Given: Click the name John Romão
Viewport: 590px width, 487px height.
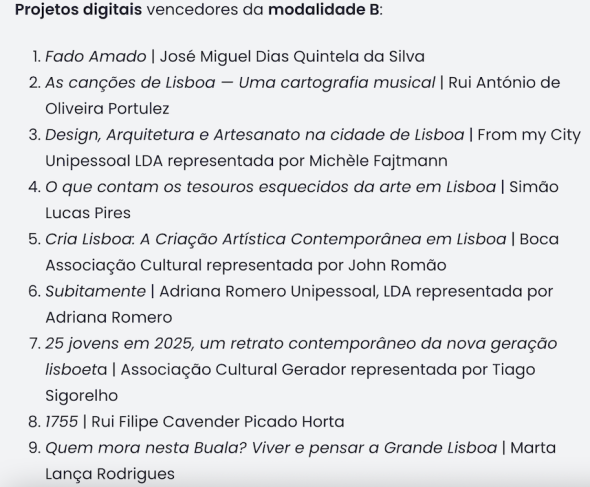Looking at the screenshot, I should 397,265.
